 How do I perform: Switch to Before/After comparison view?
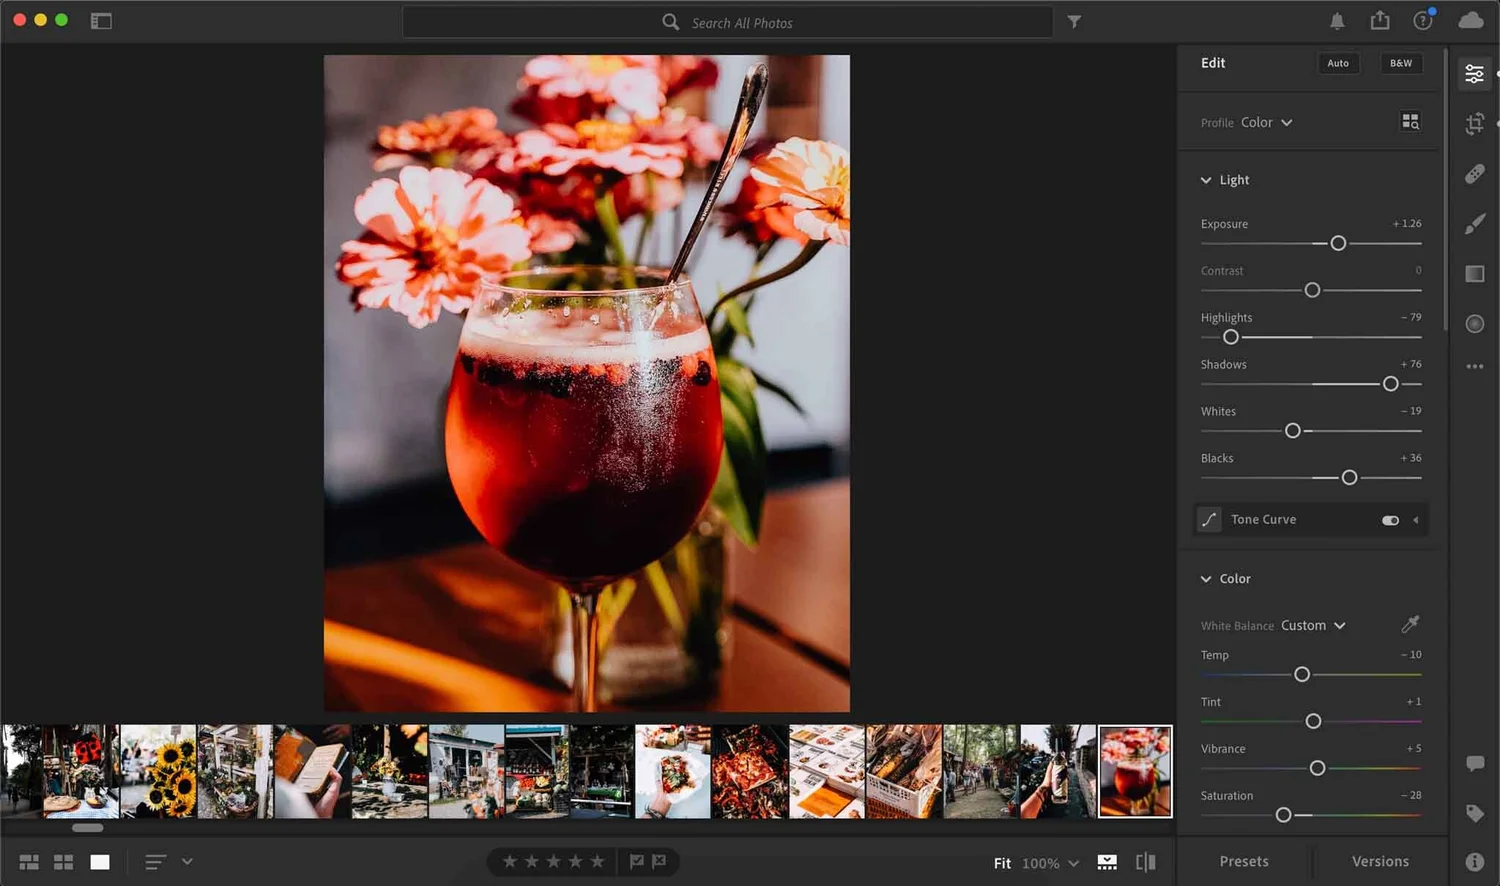[1144, 861]
